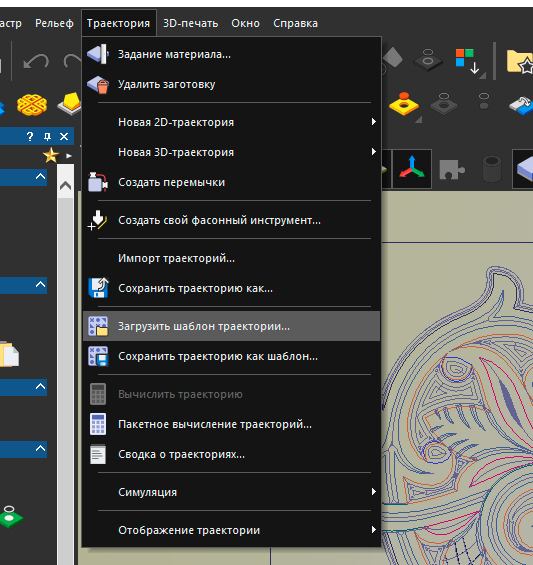Open the panel help question mark
533x565 pixels.
30,136
